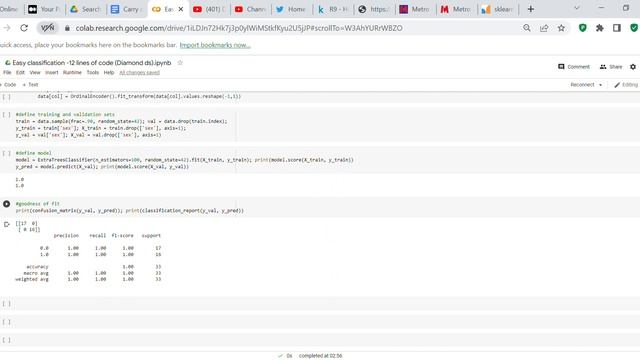Switch to the first Metro tab
640x360 pixels.
point(415,9)
